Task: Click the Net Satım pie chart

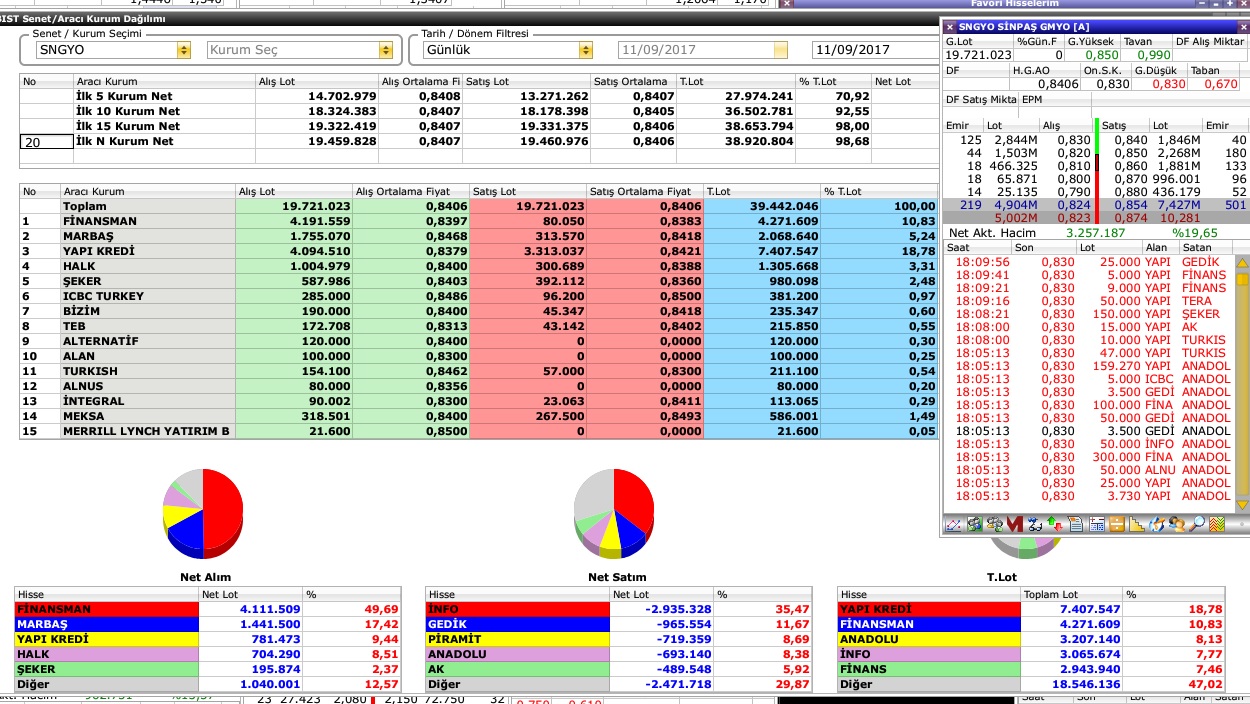Action: pyautogui.click(x=614, y=513)
